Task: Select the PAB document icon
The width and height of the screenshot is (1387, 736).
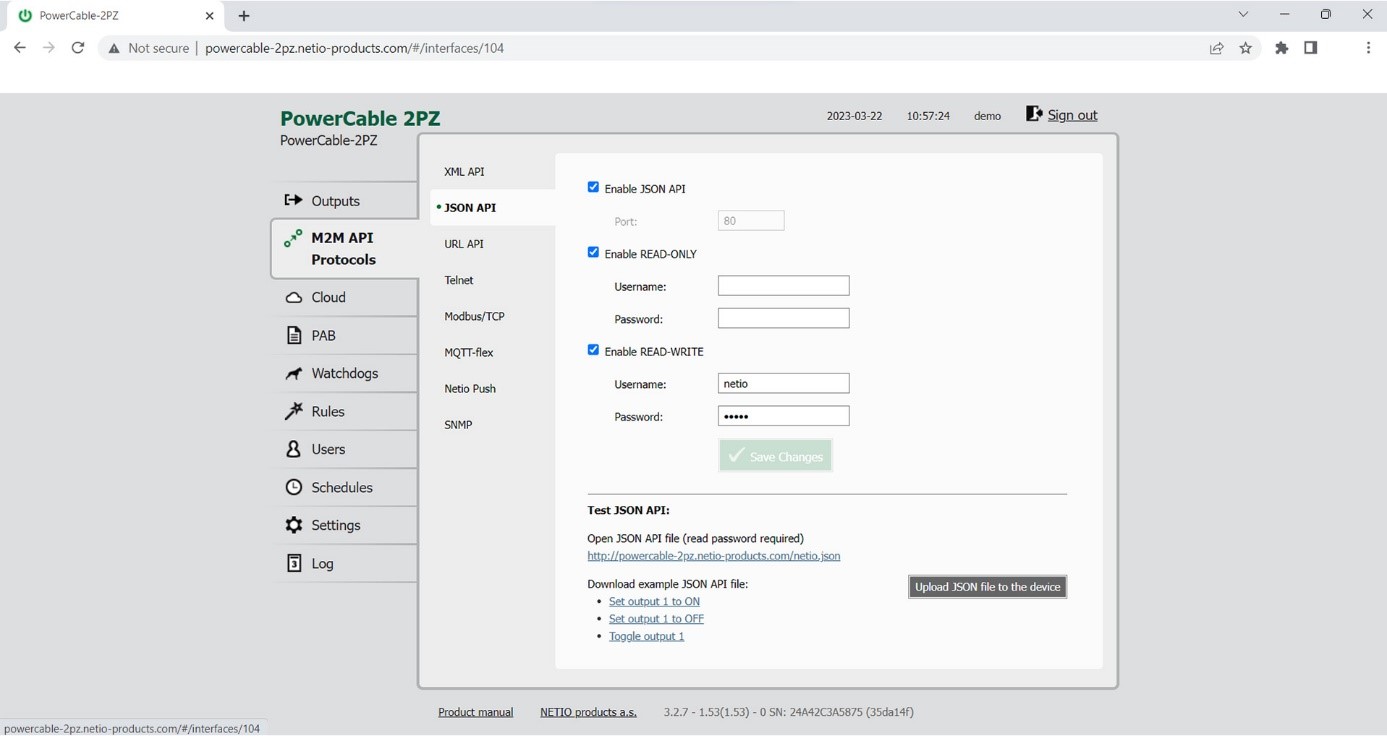Action: coord(293,336)
